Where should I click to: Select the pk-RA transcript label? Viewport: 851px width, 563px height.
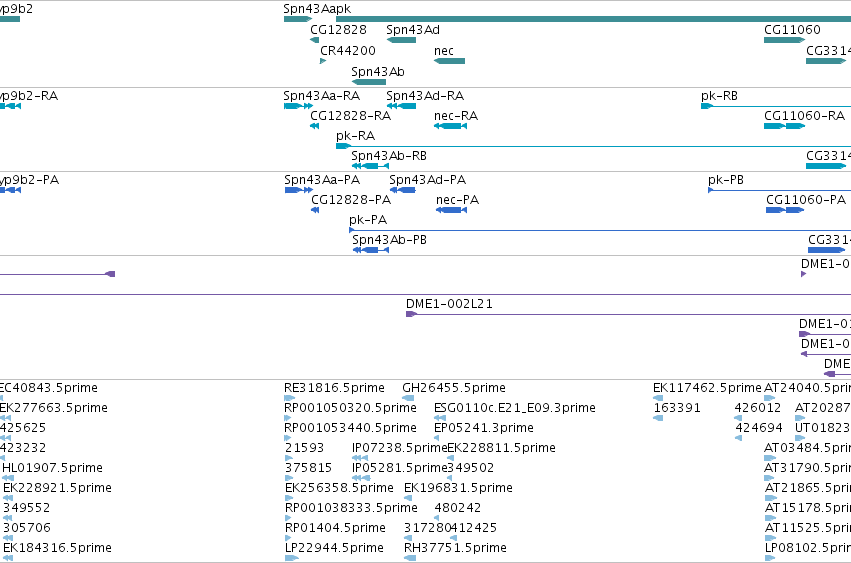[x=355, y=136]
